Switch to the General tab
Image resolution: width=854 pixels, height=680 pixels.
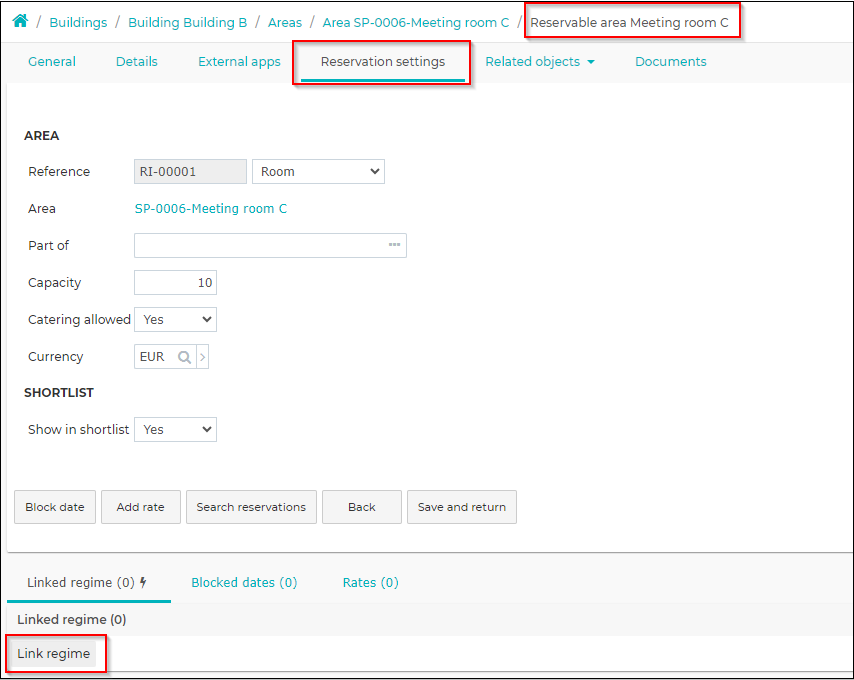point(52,62)
